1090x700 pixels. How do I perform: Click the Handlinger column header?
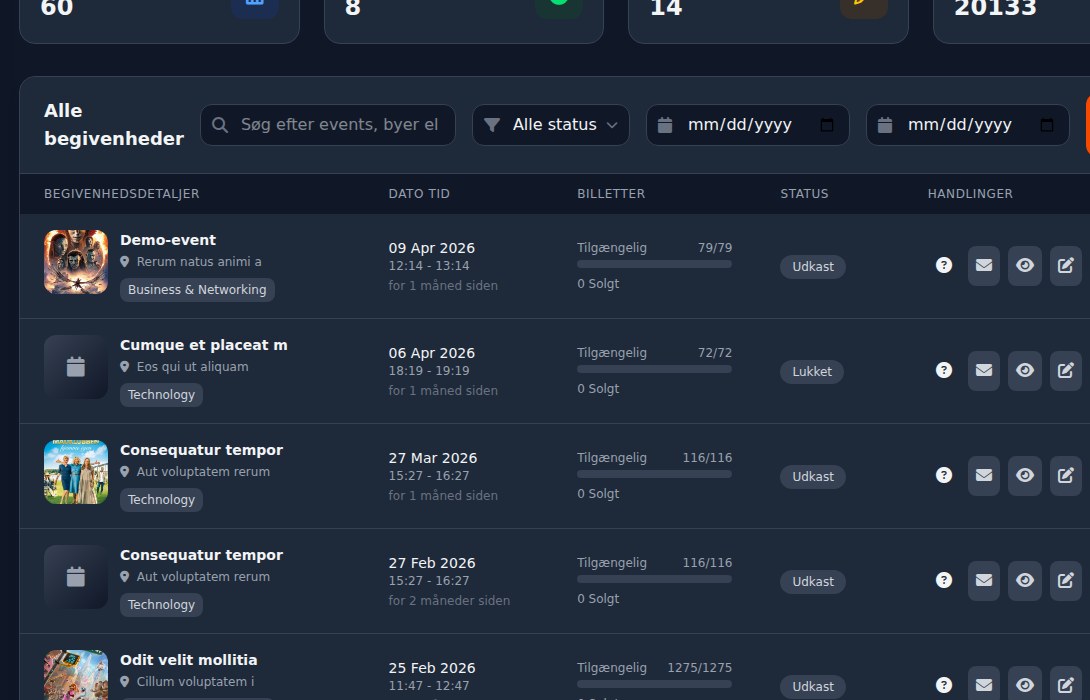tap(970, 194)
